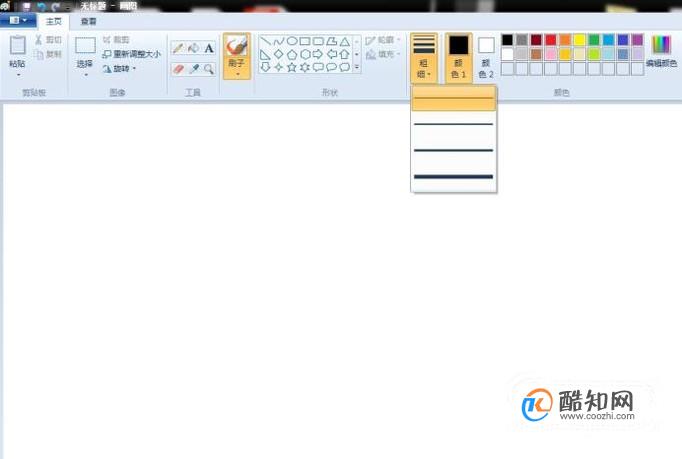Click the Redo arrow in title bar
This screenshot has width=682, height=459.
tap(56, 7)
